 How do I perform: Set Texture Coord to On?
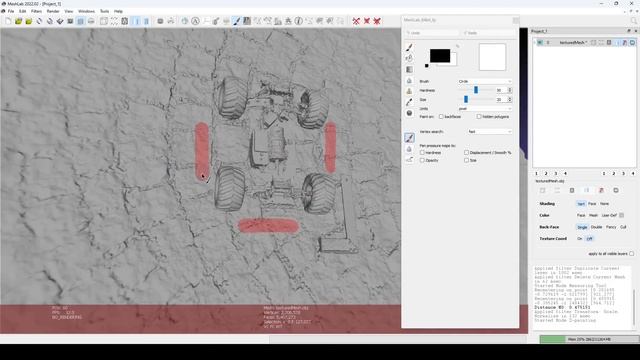(x=580, y=239)
